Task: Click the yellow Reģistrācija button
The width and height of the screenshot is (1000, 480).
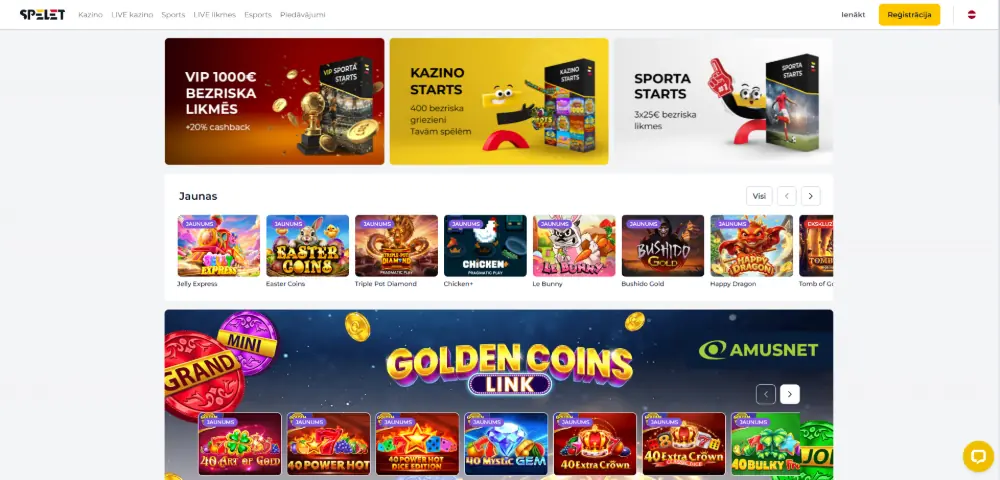Action: (909, 15)
